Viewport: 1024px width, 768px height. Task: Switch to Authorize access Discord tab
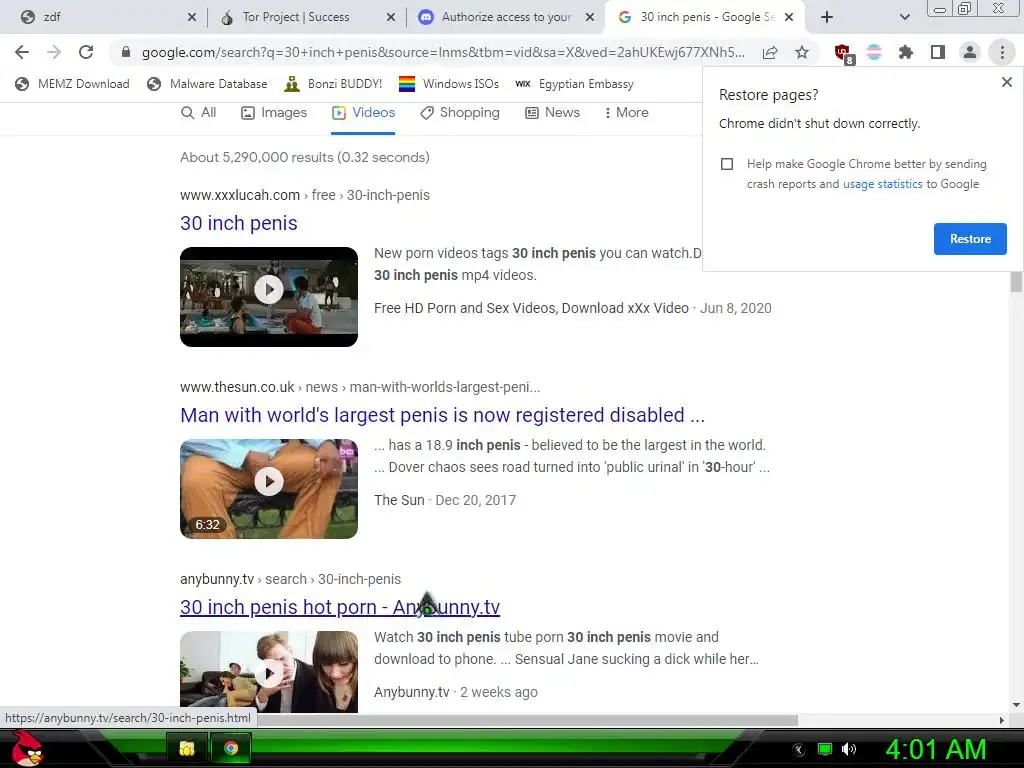(506, 17)
